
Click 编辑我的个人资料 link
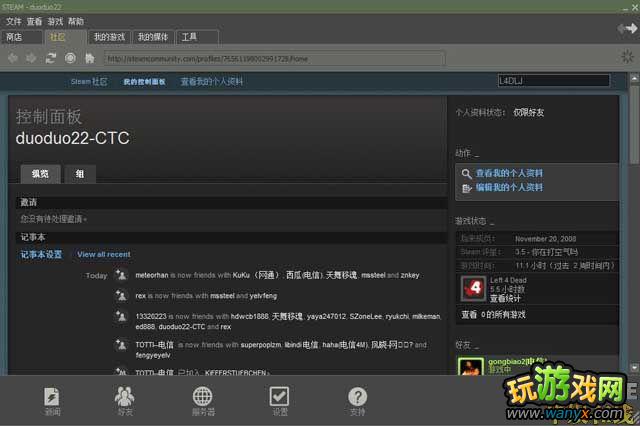click(509, 188)
